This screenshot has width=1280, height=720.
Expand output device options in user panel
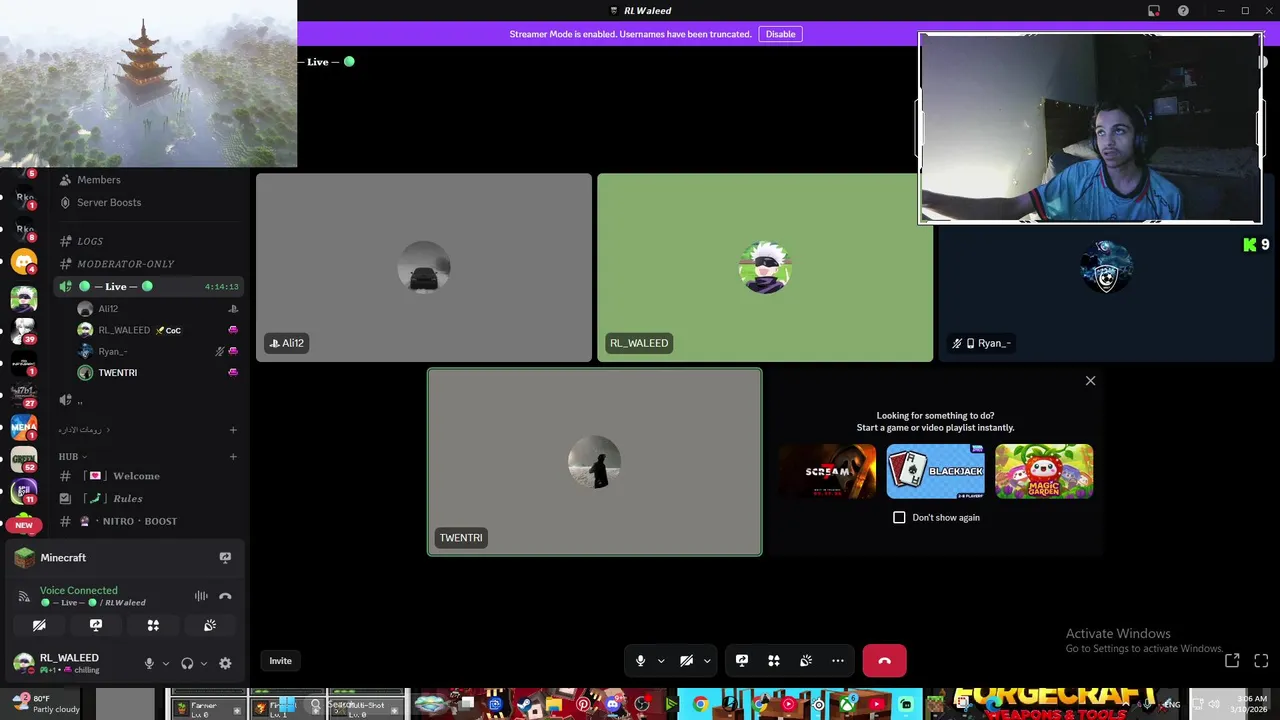pos(204,663)
